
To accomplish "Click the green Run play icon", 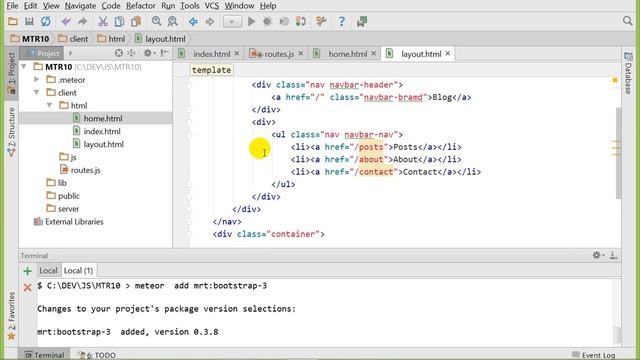I will [251, 21].
